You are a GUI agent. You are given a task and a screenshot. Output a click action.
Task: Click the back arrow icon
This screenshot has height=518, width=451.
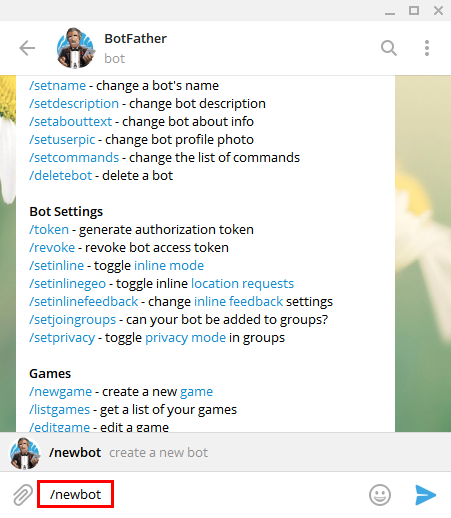click(27, 48)
